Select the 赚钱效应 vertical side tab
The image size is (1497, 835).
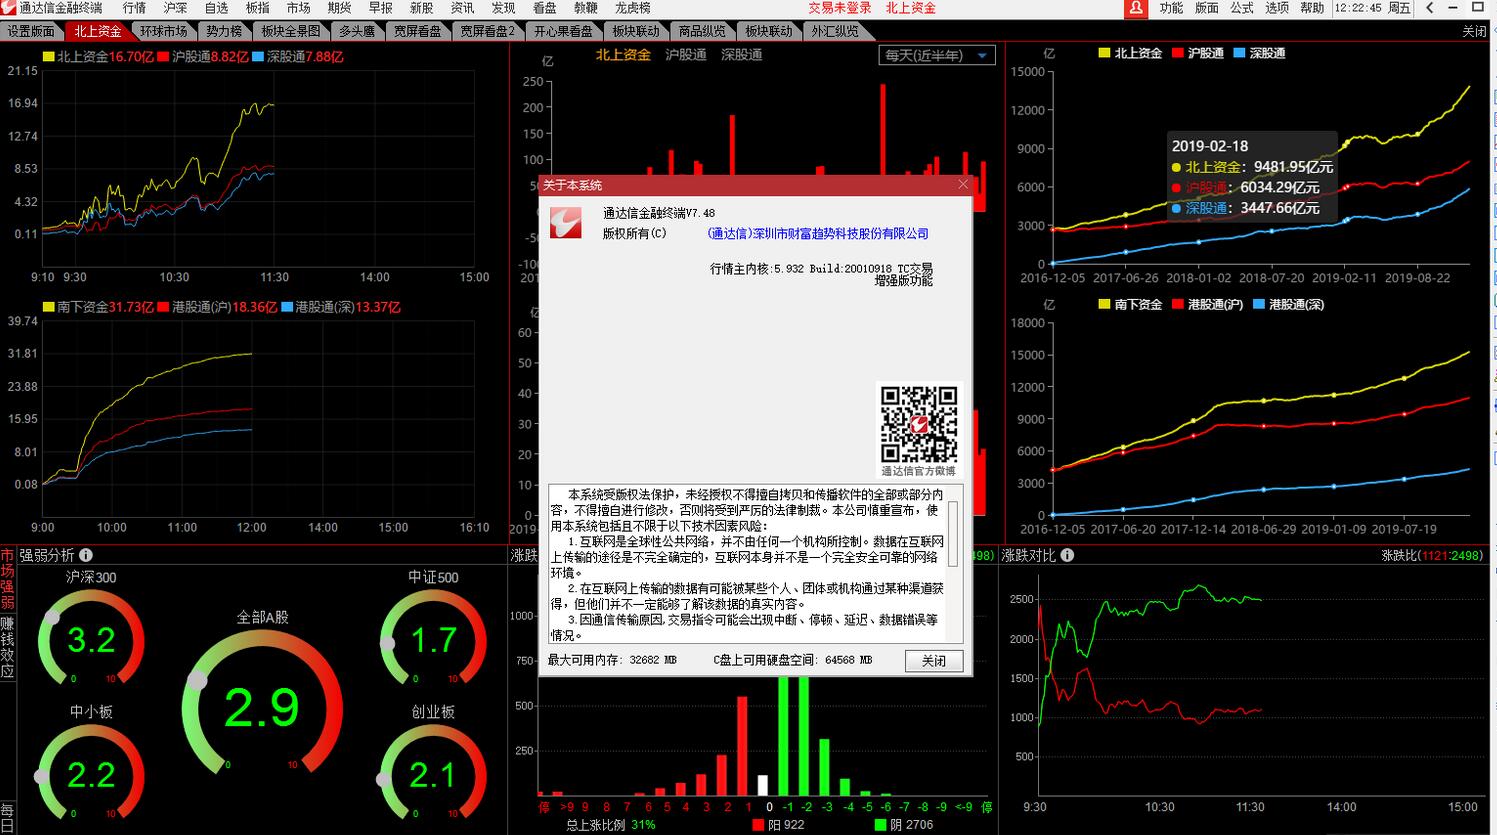coord(7,647)
